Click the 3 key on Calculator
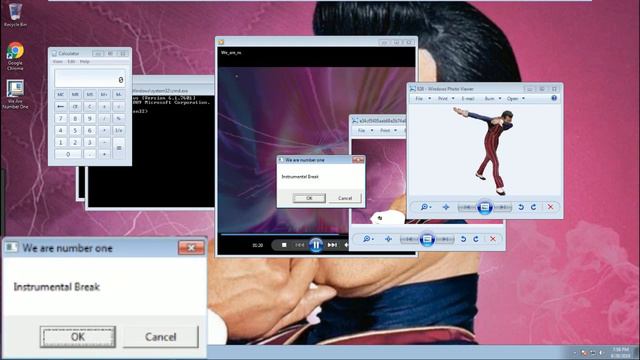The height and width of the screenshot is (360, 640). tap(89, 142)
